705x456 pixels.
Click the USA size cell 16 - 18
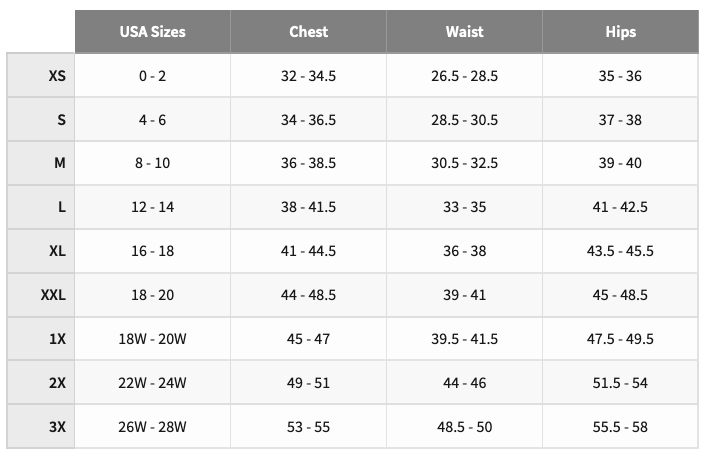152,251
